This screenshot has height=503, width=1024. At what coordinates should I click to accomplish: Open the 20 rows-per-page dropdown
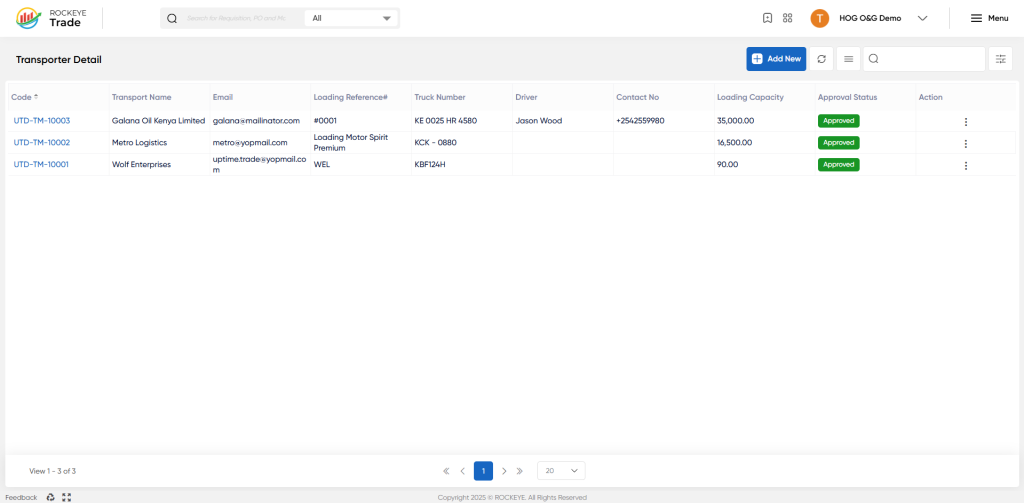click(561, 471)
